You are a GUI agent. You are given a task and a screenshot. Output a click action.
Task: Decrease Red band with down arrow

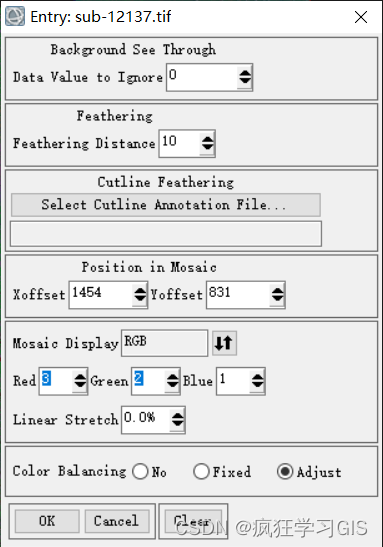[80, 385]
